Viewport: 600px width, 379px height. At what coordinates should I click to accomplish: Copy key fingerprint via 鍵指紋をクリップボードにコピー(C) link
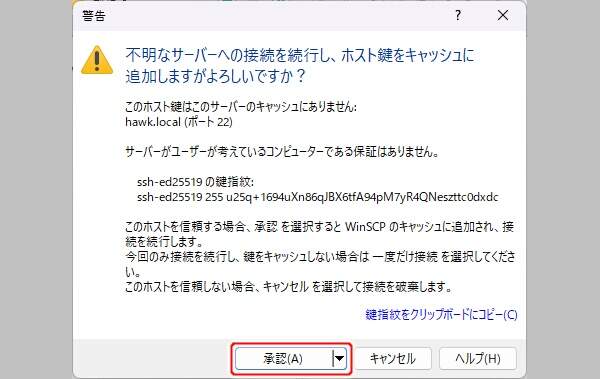(x=441, y=315)
